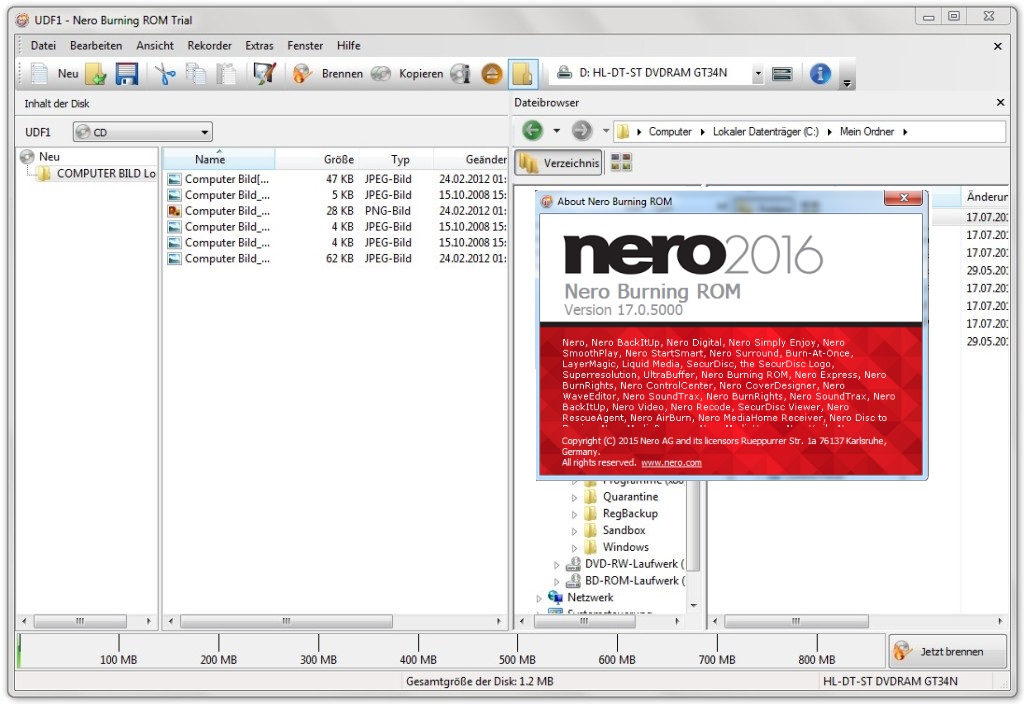Switch file browser to thumbnail view icon
Screen dimensions: 1024x704
click(x=621, y=162)
